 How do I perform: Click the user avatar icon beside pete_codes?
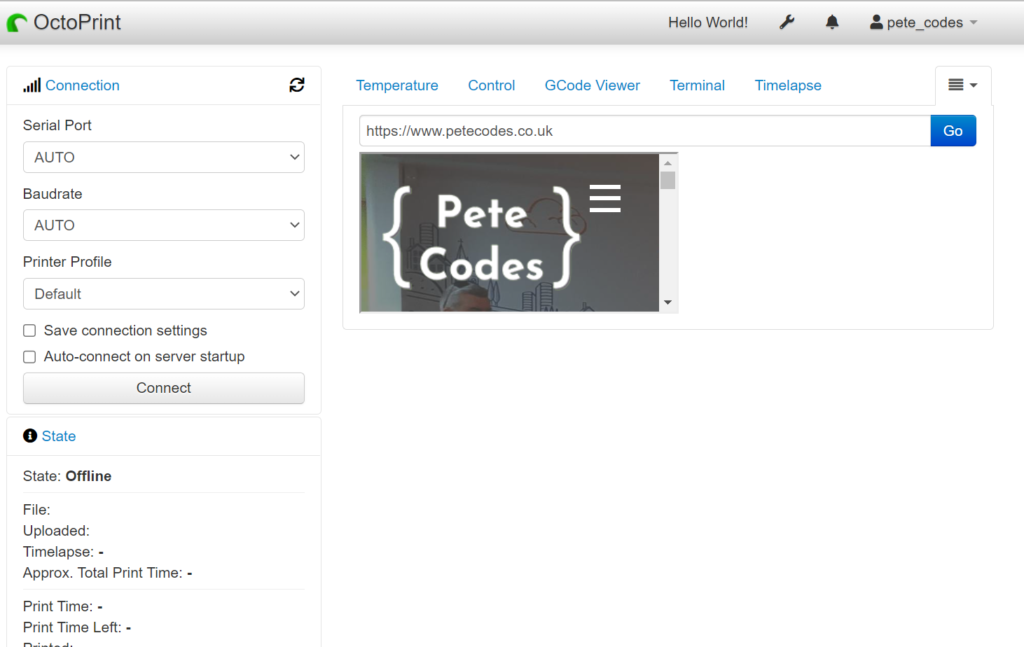(876, 22)
